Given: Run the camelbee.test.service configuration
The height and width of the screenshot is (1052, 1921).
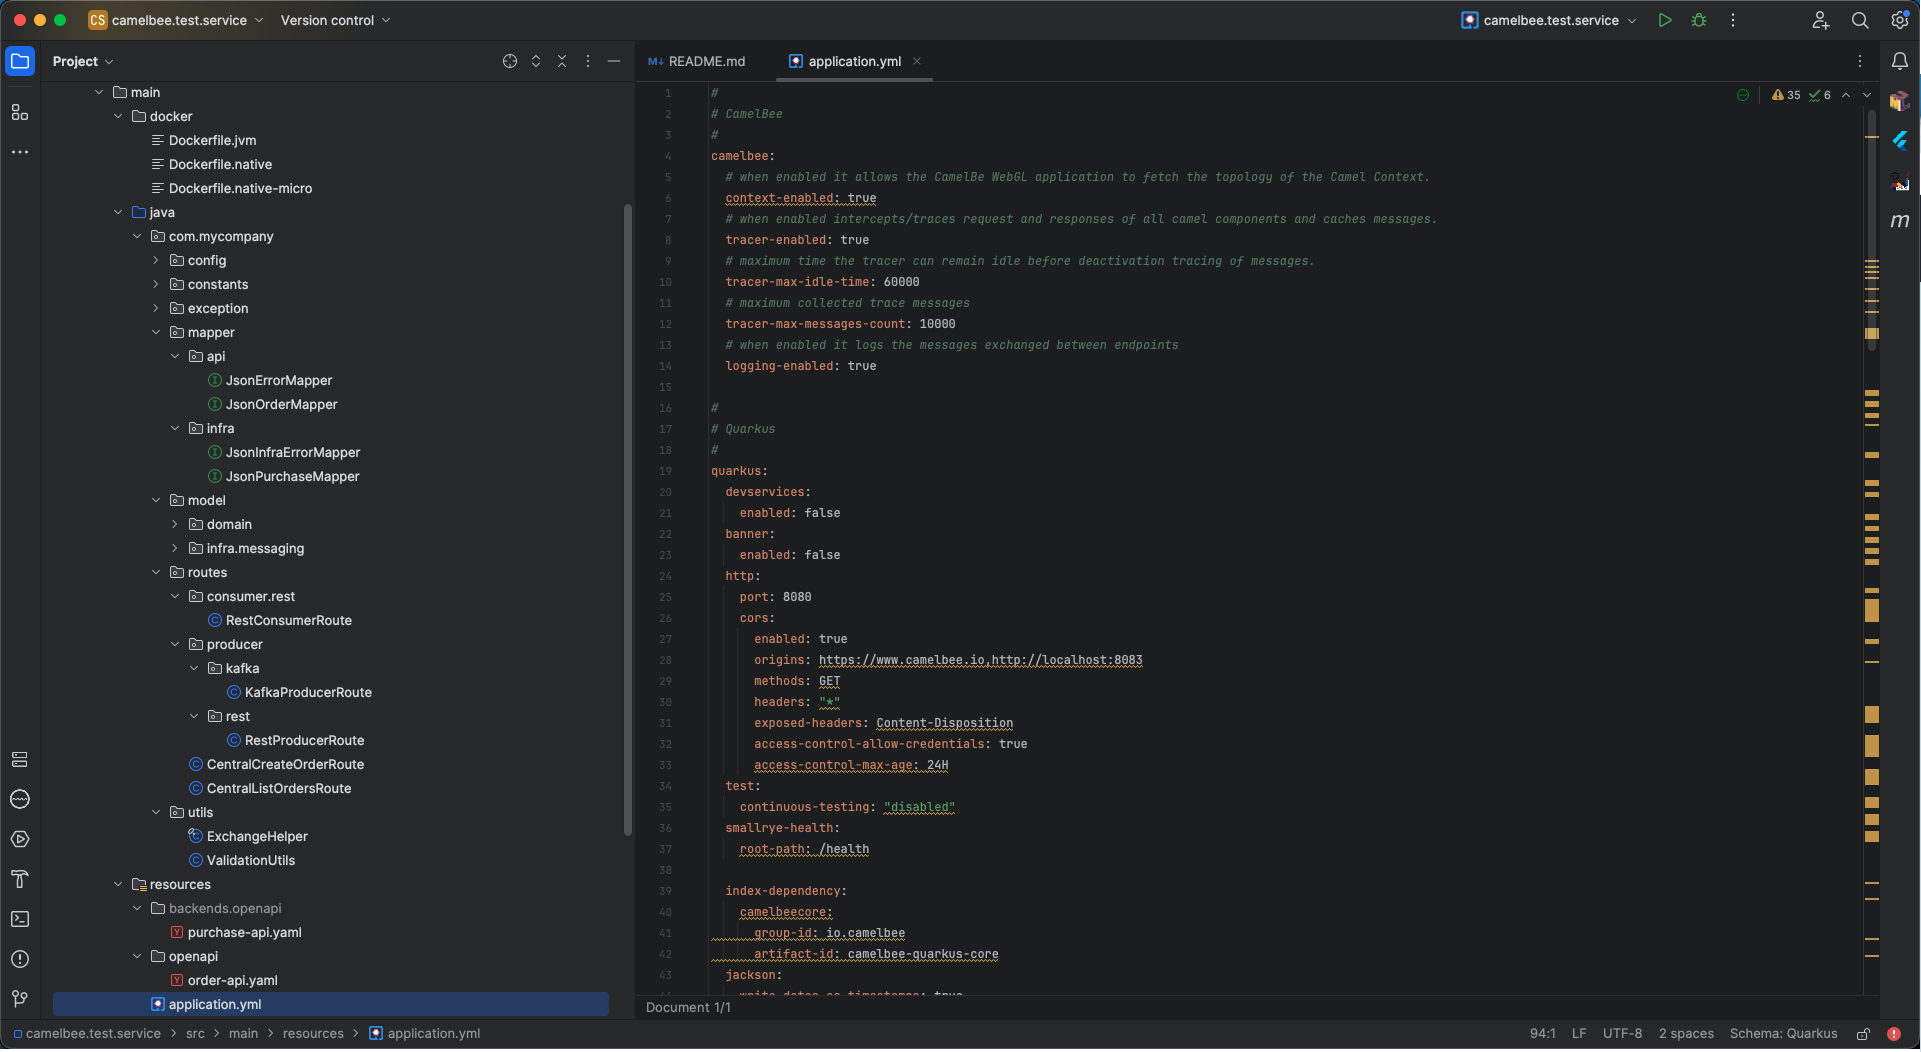Looking at the screenshot, I should point(1665,20).
